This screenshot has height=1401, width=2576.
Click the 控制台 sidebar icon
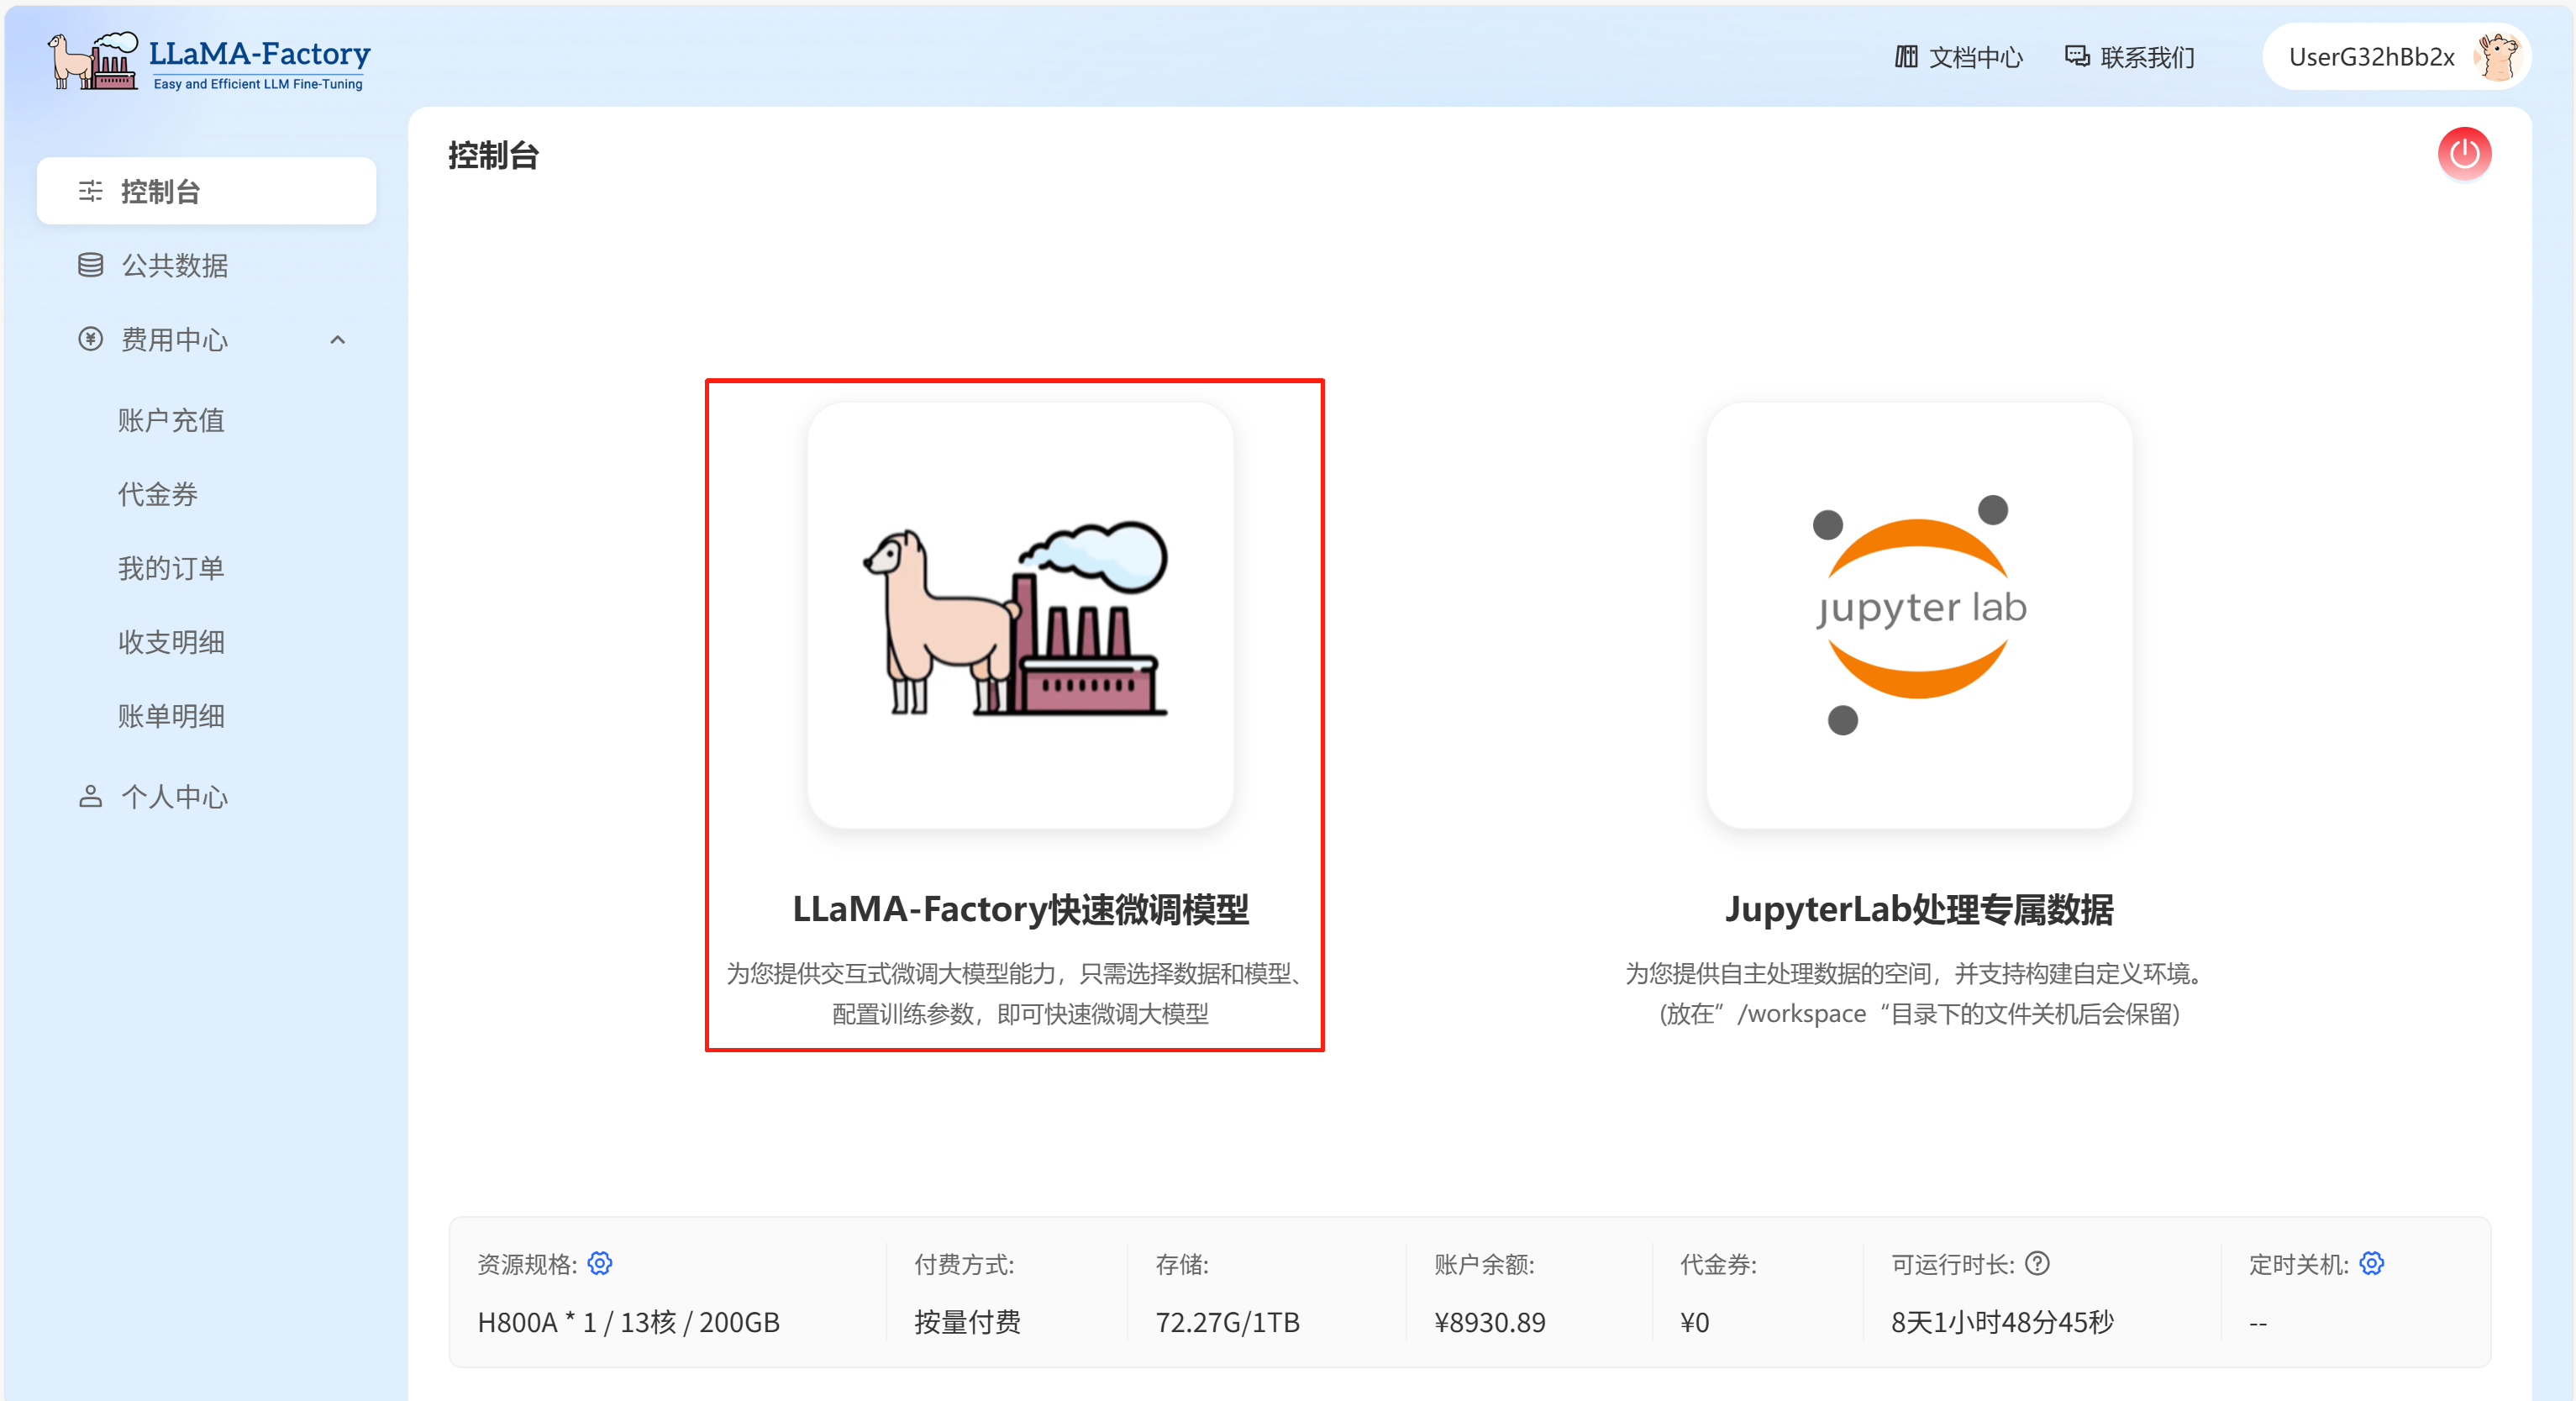click(89, 191)
